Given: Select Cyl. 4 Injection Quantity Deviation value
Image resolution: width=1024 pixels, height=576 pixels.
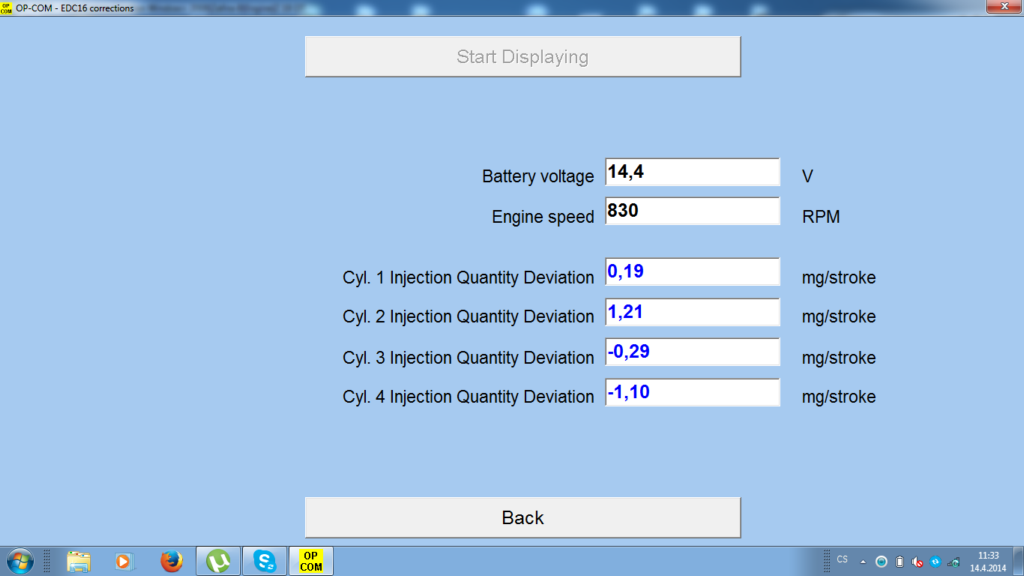Looking at the screenshot, I should click(x=692, y=393).
